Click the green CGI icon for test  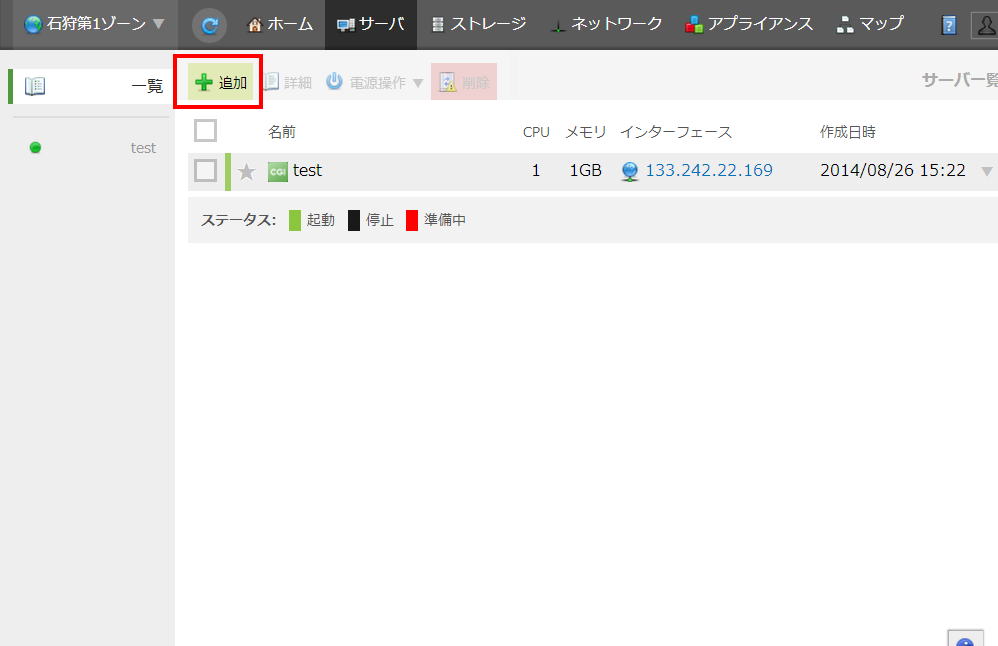pyautogui.click(x=278, y=172)
